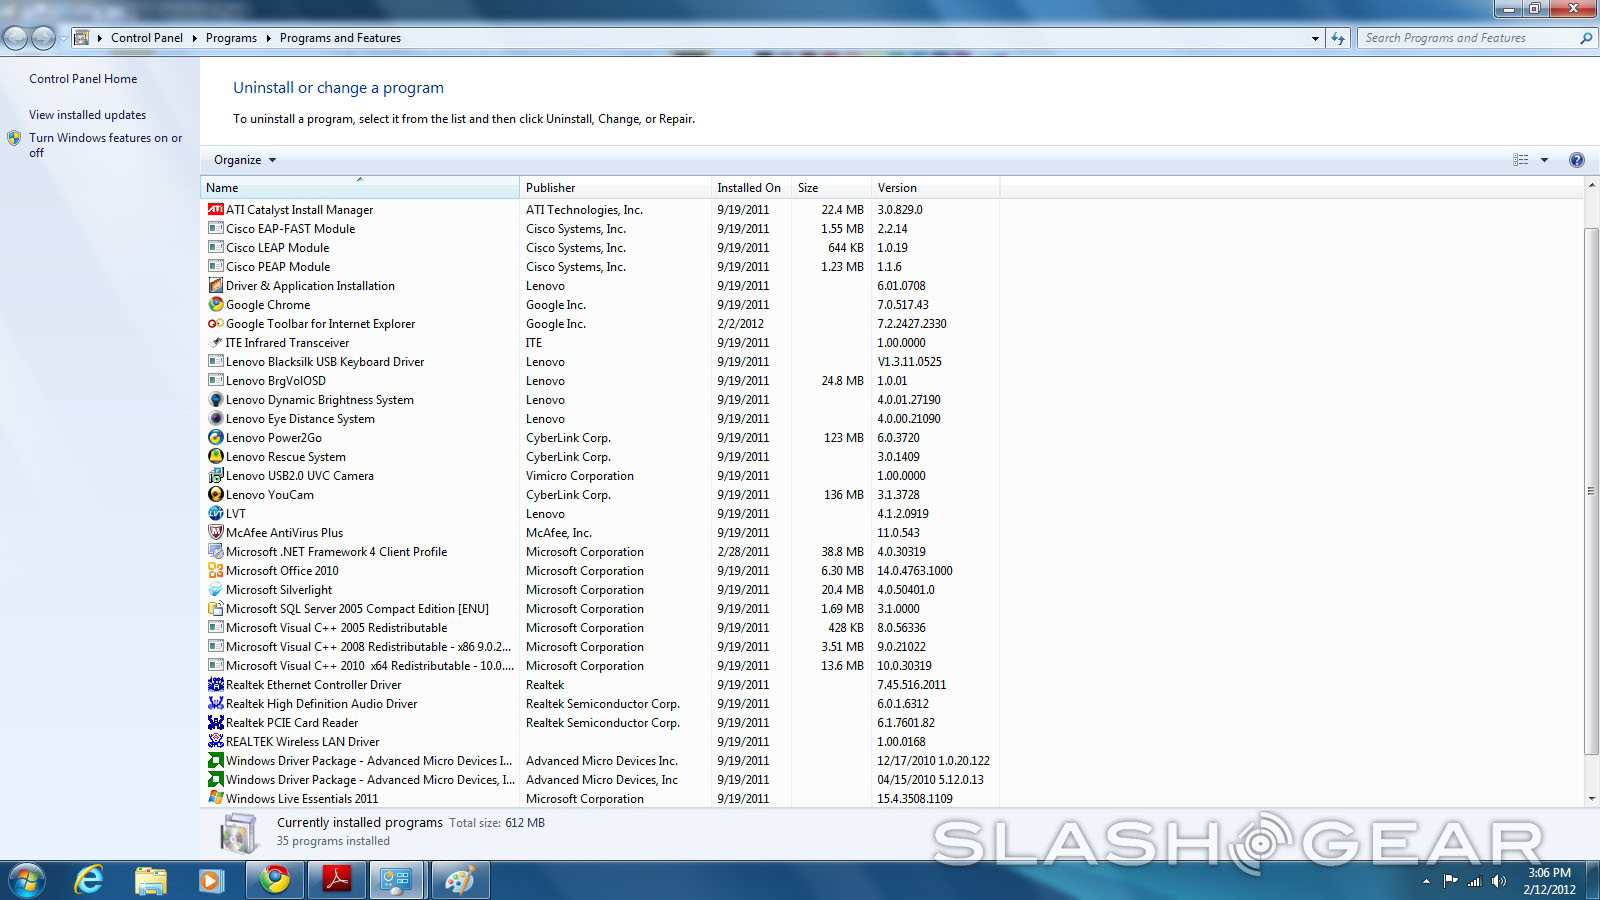Click the refresh button beside address bar
1600x900 pixels.
point(1338,38)
